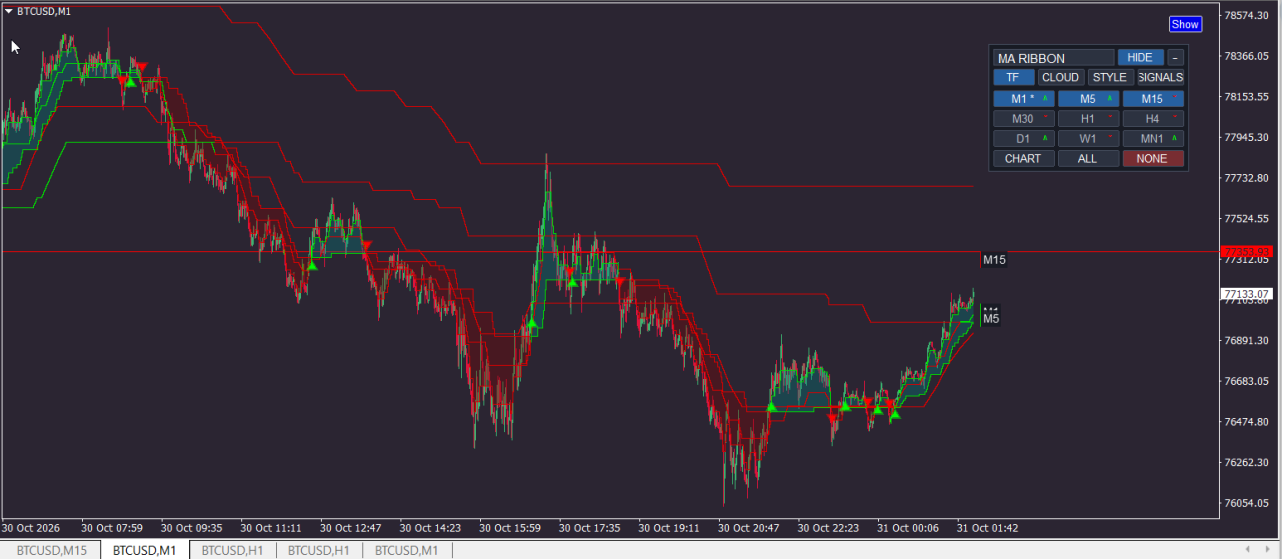This screenshot has height=559, width=1282.
Task: Click time label 30 Oct 14:23
Action: click(430, 527)
